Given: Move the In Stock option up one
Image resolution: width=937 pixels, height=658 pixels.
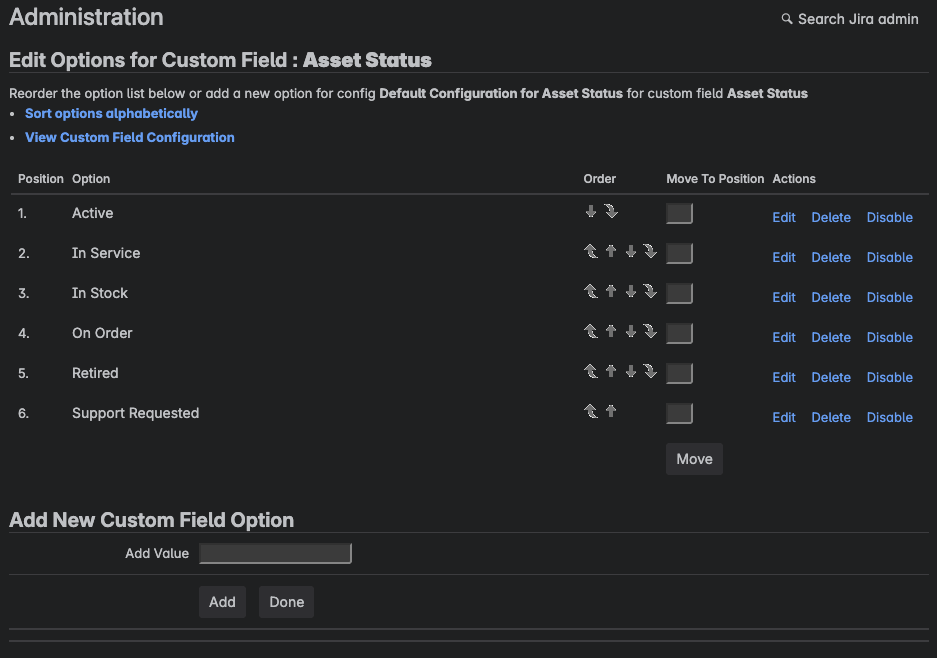Looking at the screenshot, I should (611, 292).
